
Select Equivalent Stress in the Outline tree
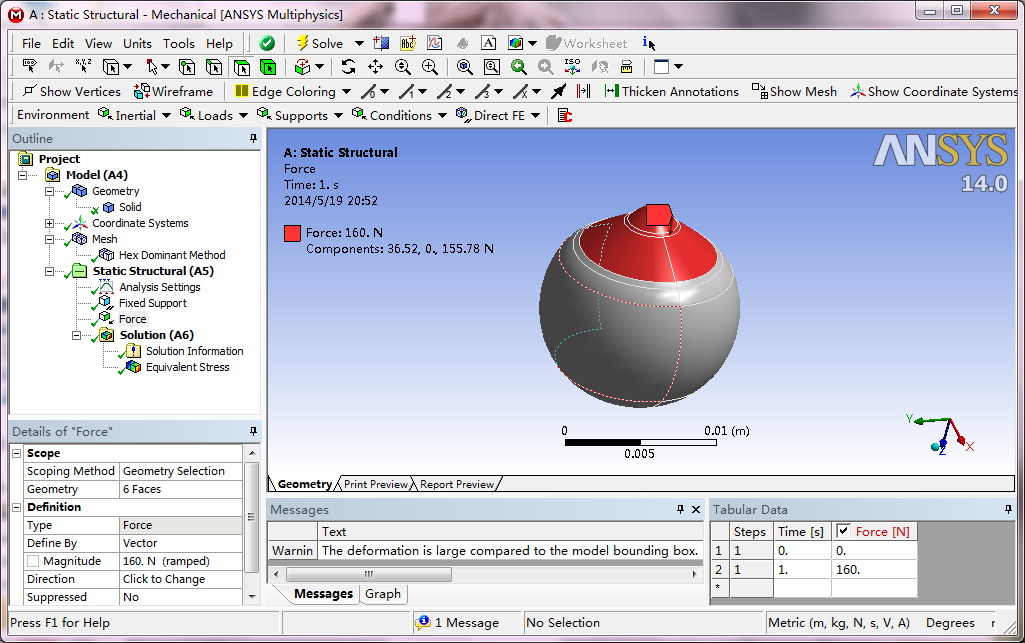coord(186,367)
